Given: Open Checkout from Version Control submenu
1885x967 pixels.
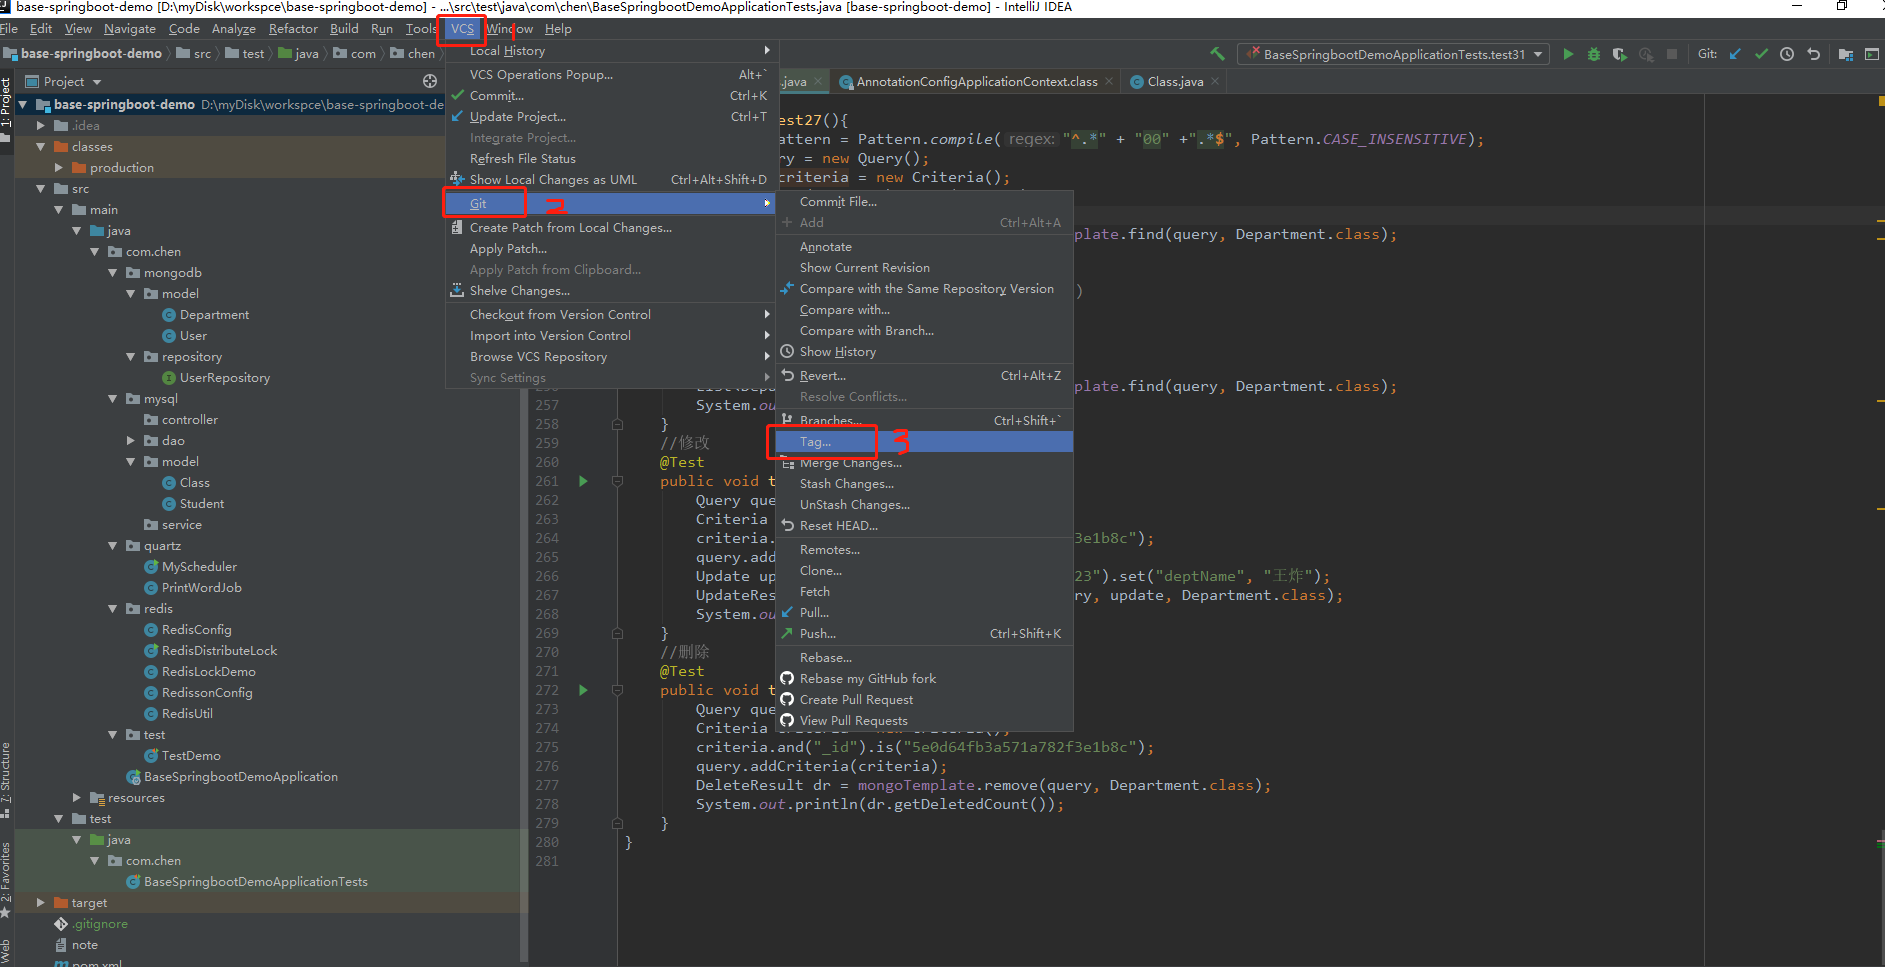Looking at the screenshot, I should (610, 314).
